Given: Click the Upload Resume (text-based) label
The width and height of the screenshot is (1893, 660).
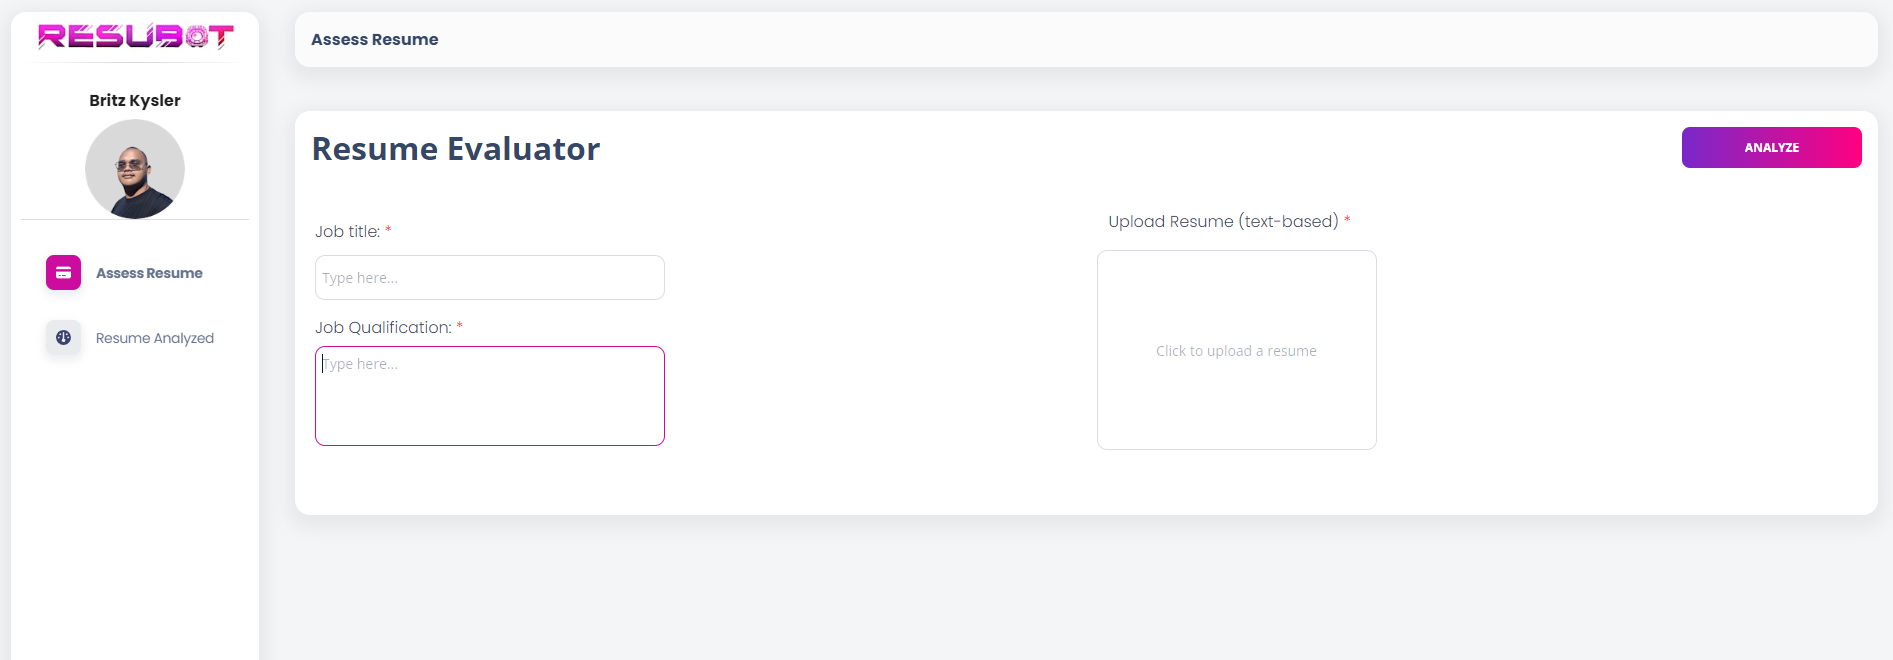Looking at the screenshot, I should pos(1223,221).
